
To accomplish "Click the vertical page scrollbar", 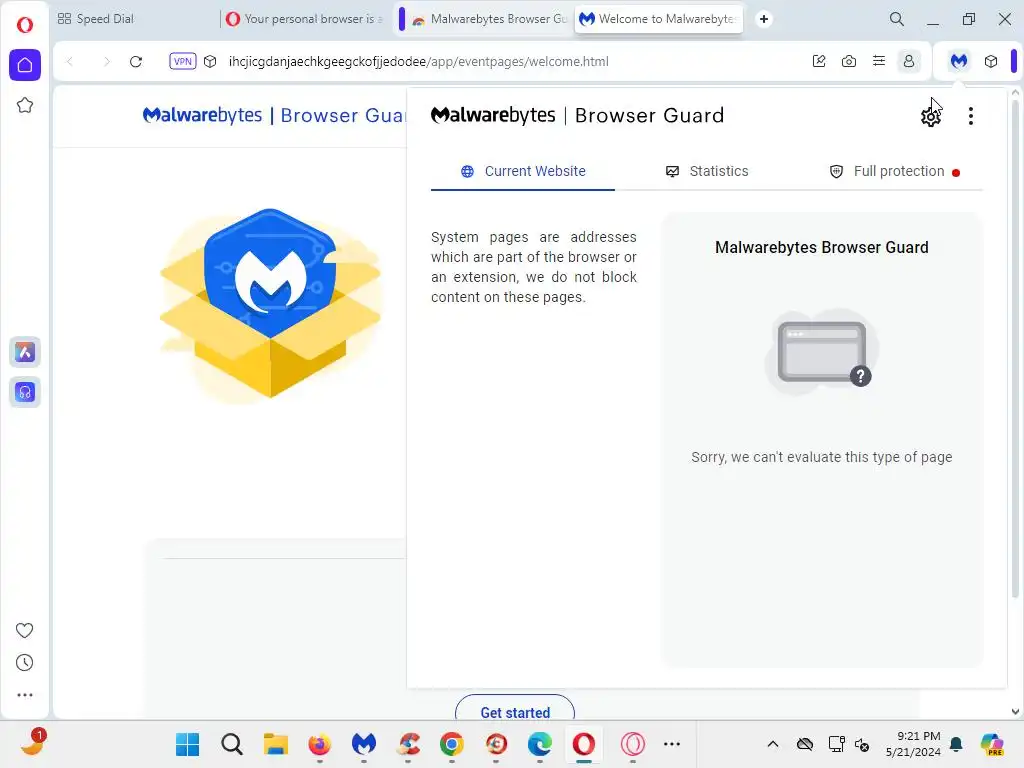I will [x=1015, y=349].
